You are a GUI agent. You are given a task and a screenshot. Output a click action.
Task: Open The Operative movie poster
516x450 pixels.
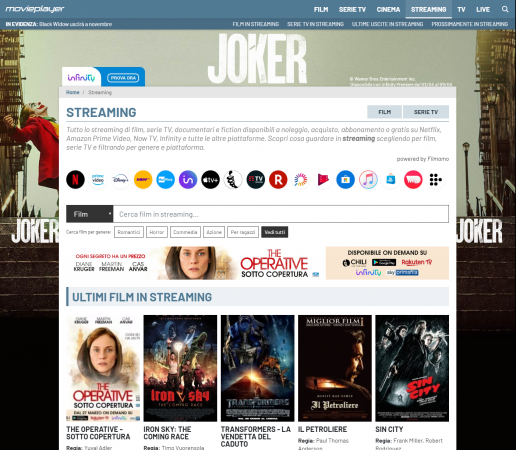[103, 368]
